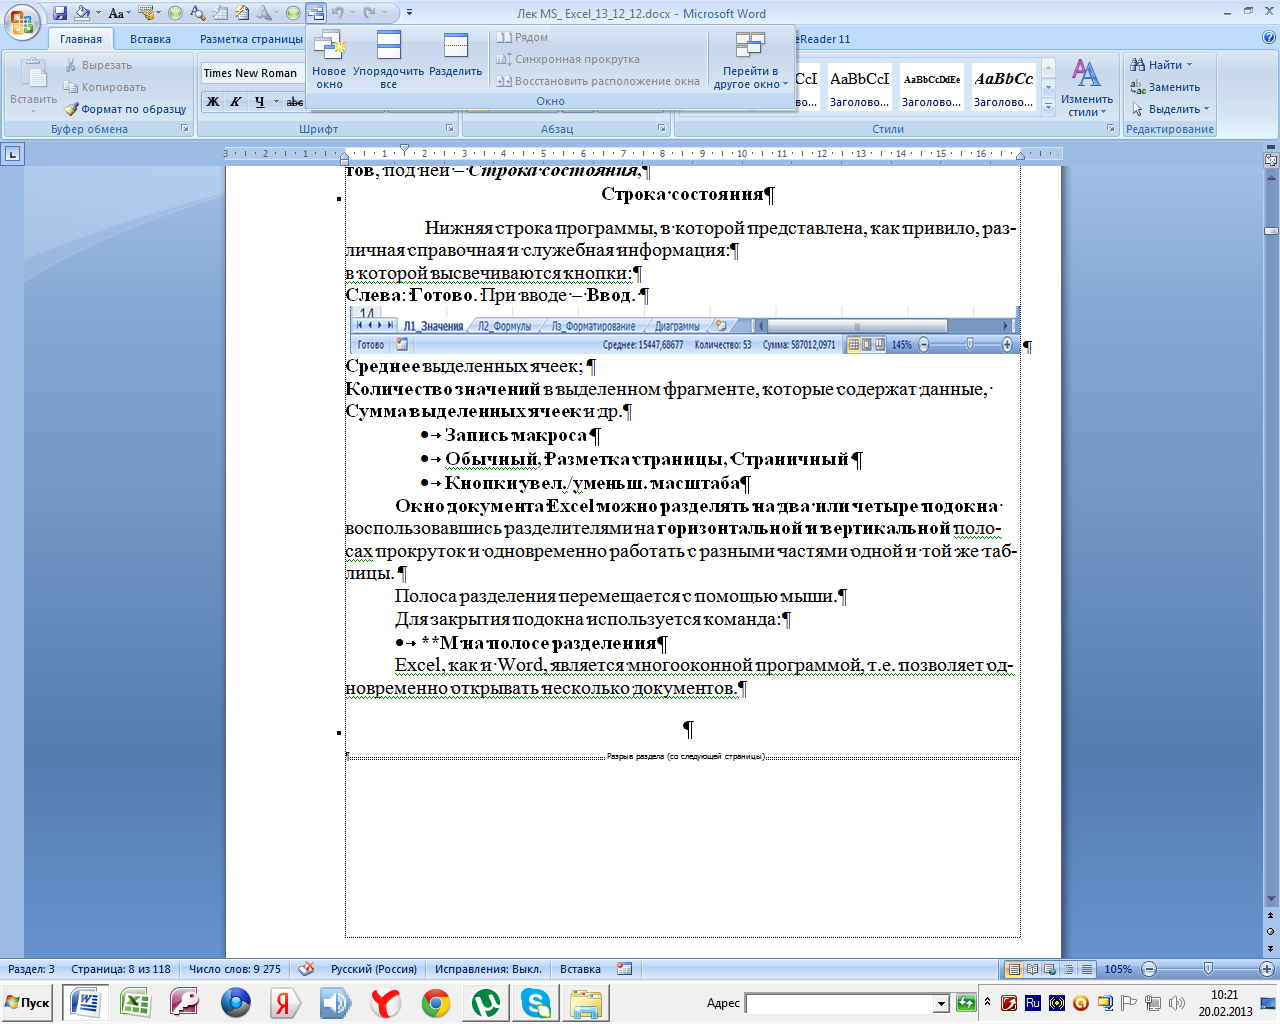Save the document via Quick Access toolbar
1280x1024 pixels.
[60, 13]
